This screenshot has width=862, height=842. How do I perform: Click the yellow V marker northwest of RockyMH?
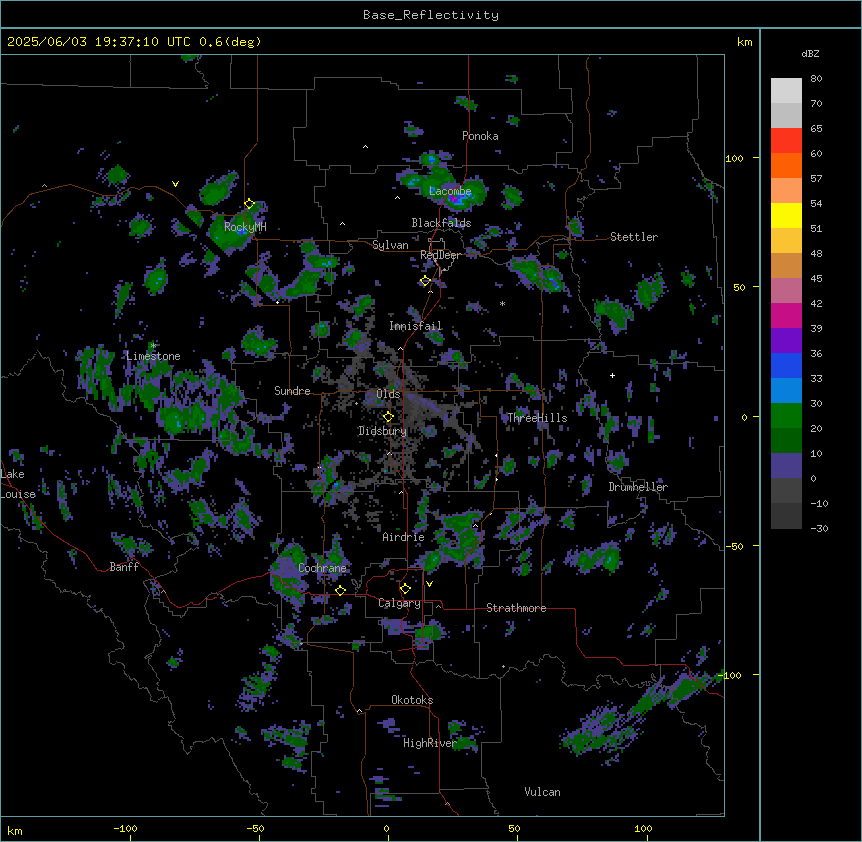pyautogui.click(x=175, y=184)
